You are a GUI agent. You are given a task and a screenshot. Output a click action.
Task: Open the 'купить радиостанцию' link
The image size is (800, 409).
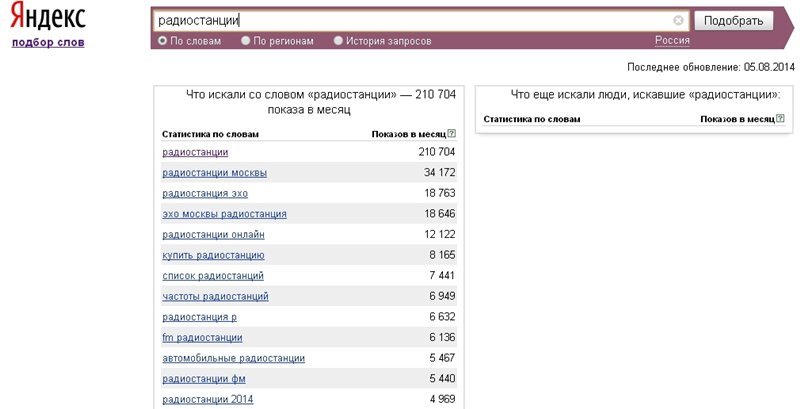(213, 255)
